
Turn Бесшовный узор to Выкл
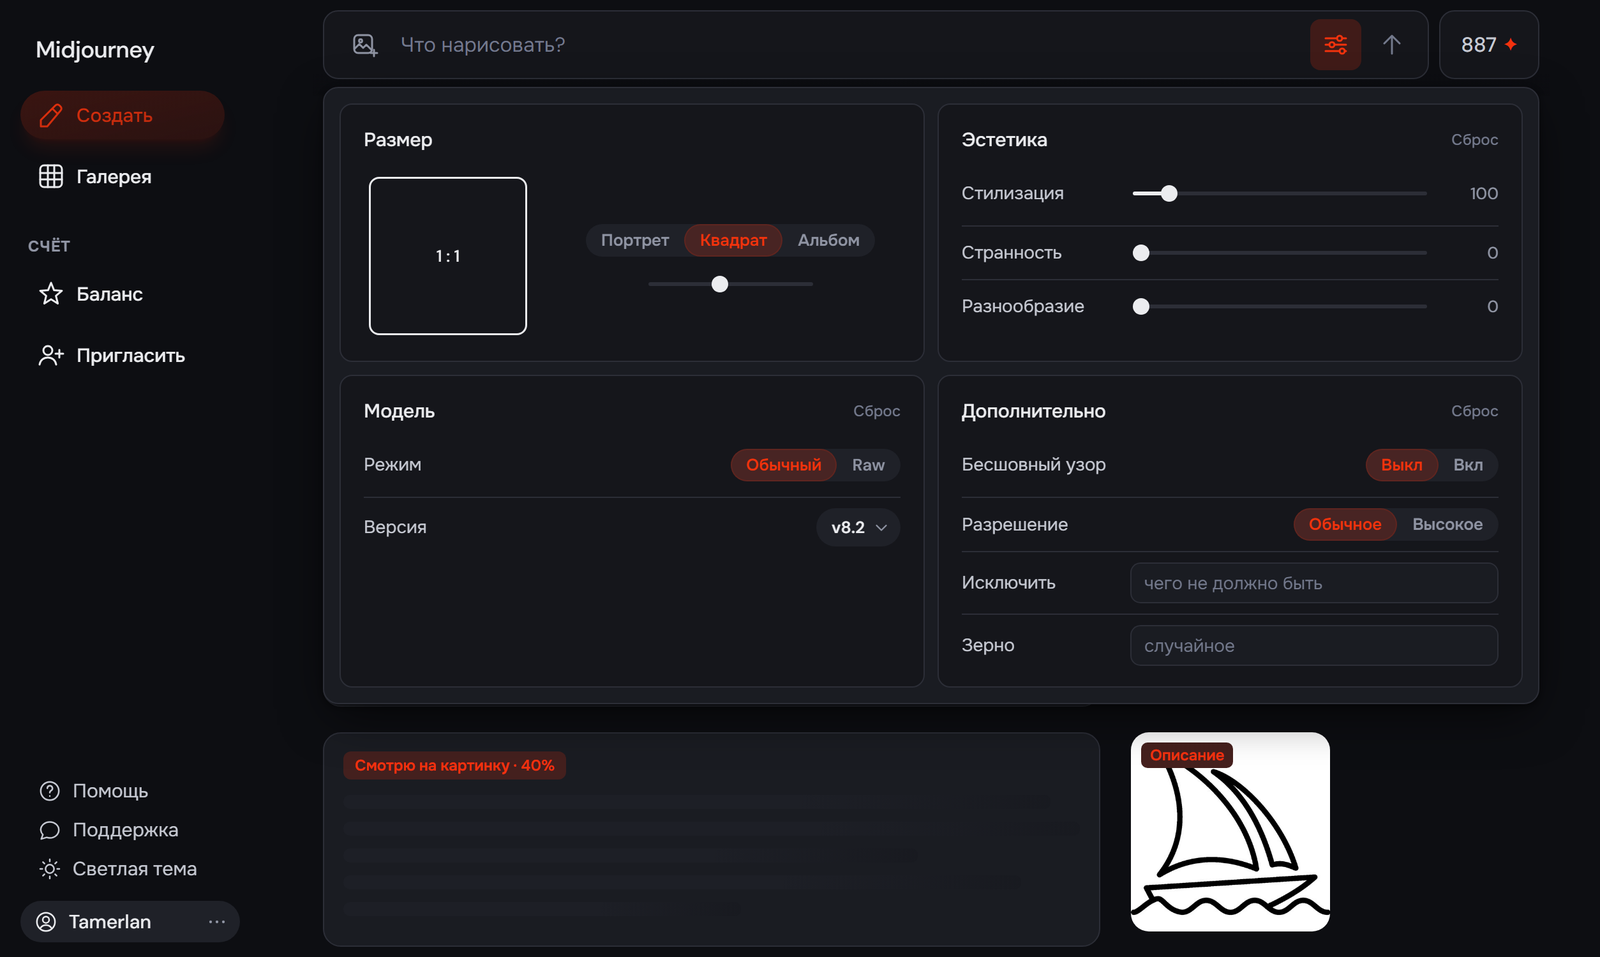(1402, 465)
